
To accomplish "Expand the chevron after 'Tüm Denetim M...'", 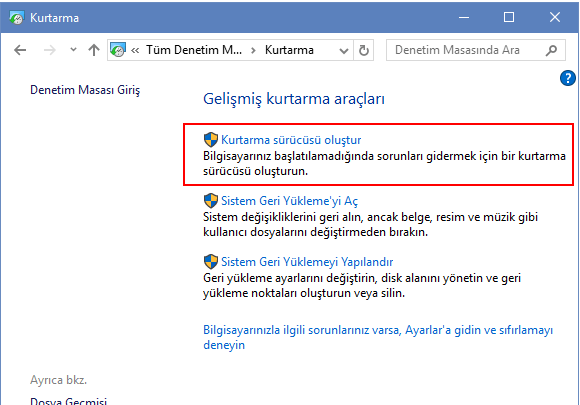I will 253,50.
